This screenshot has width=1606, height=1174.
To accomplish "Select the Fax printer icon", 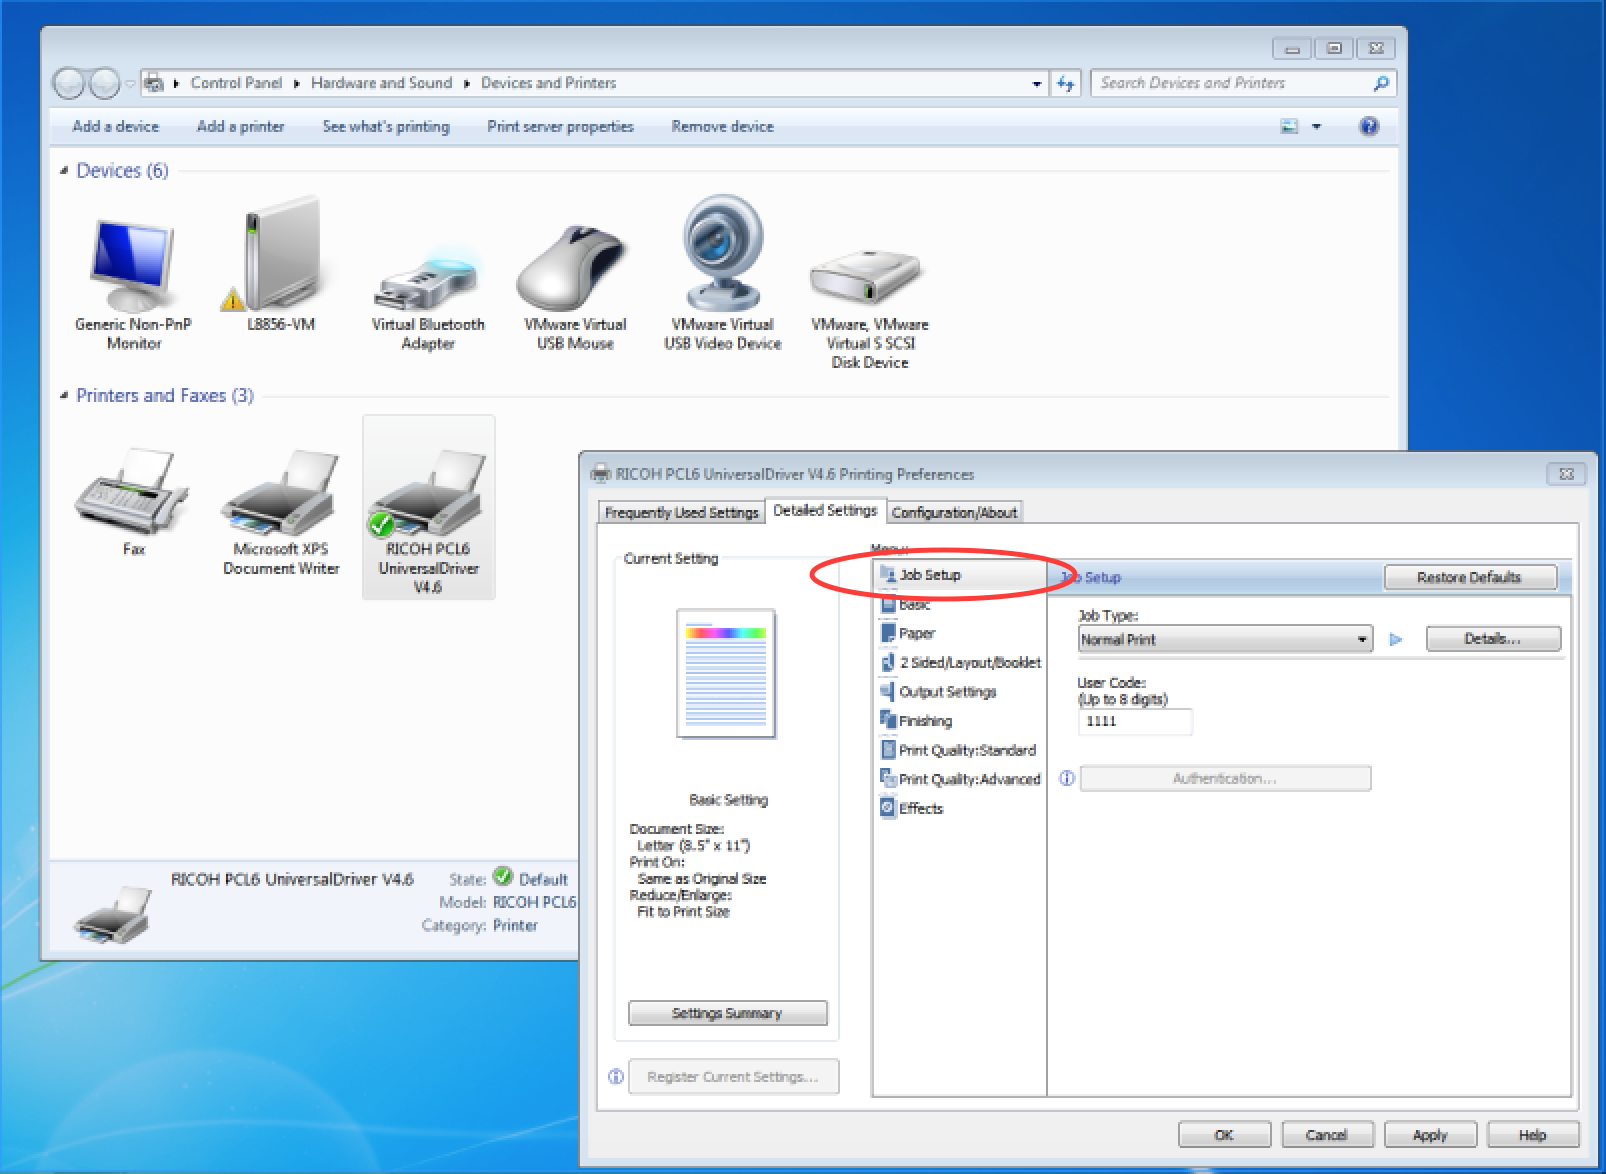I will tap(132, 495).
